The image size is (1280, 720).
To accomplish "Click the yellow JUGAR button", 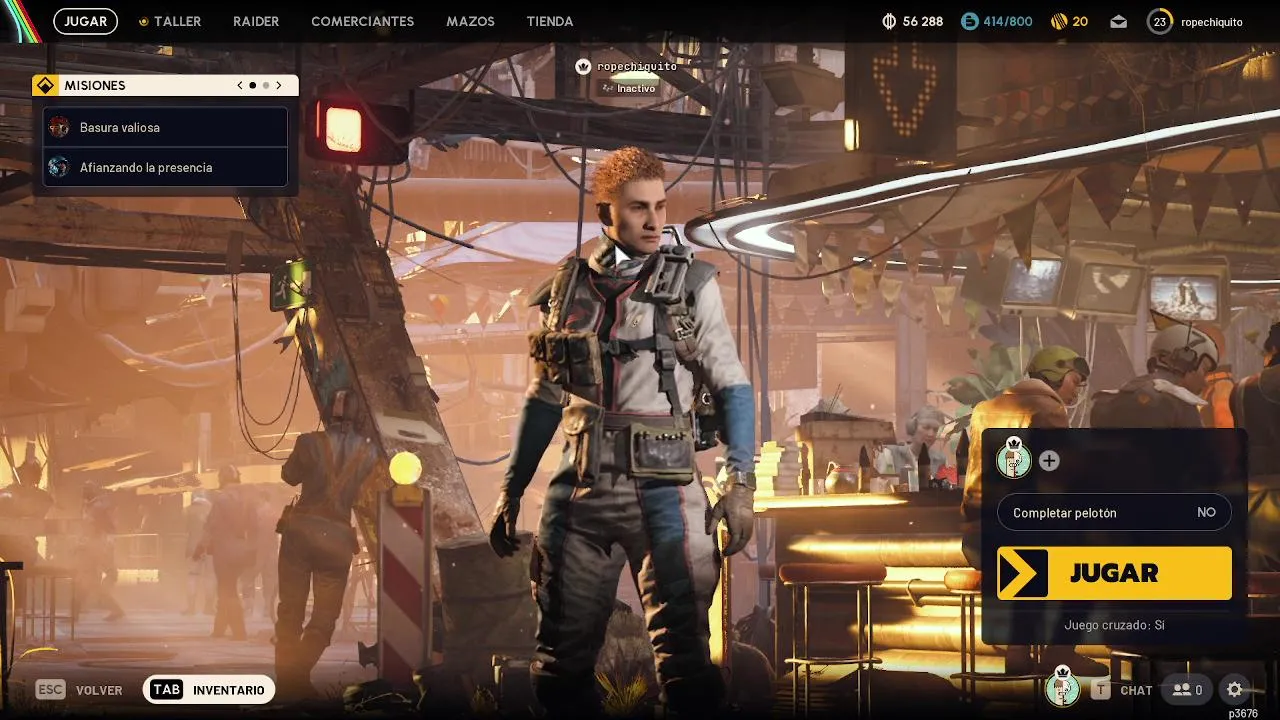I will pos(1114,573).
